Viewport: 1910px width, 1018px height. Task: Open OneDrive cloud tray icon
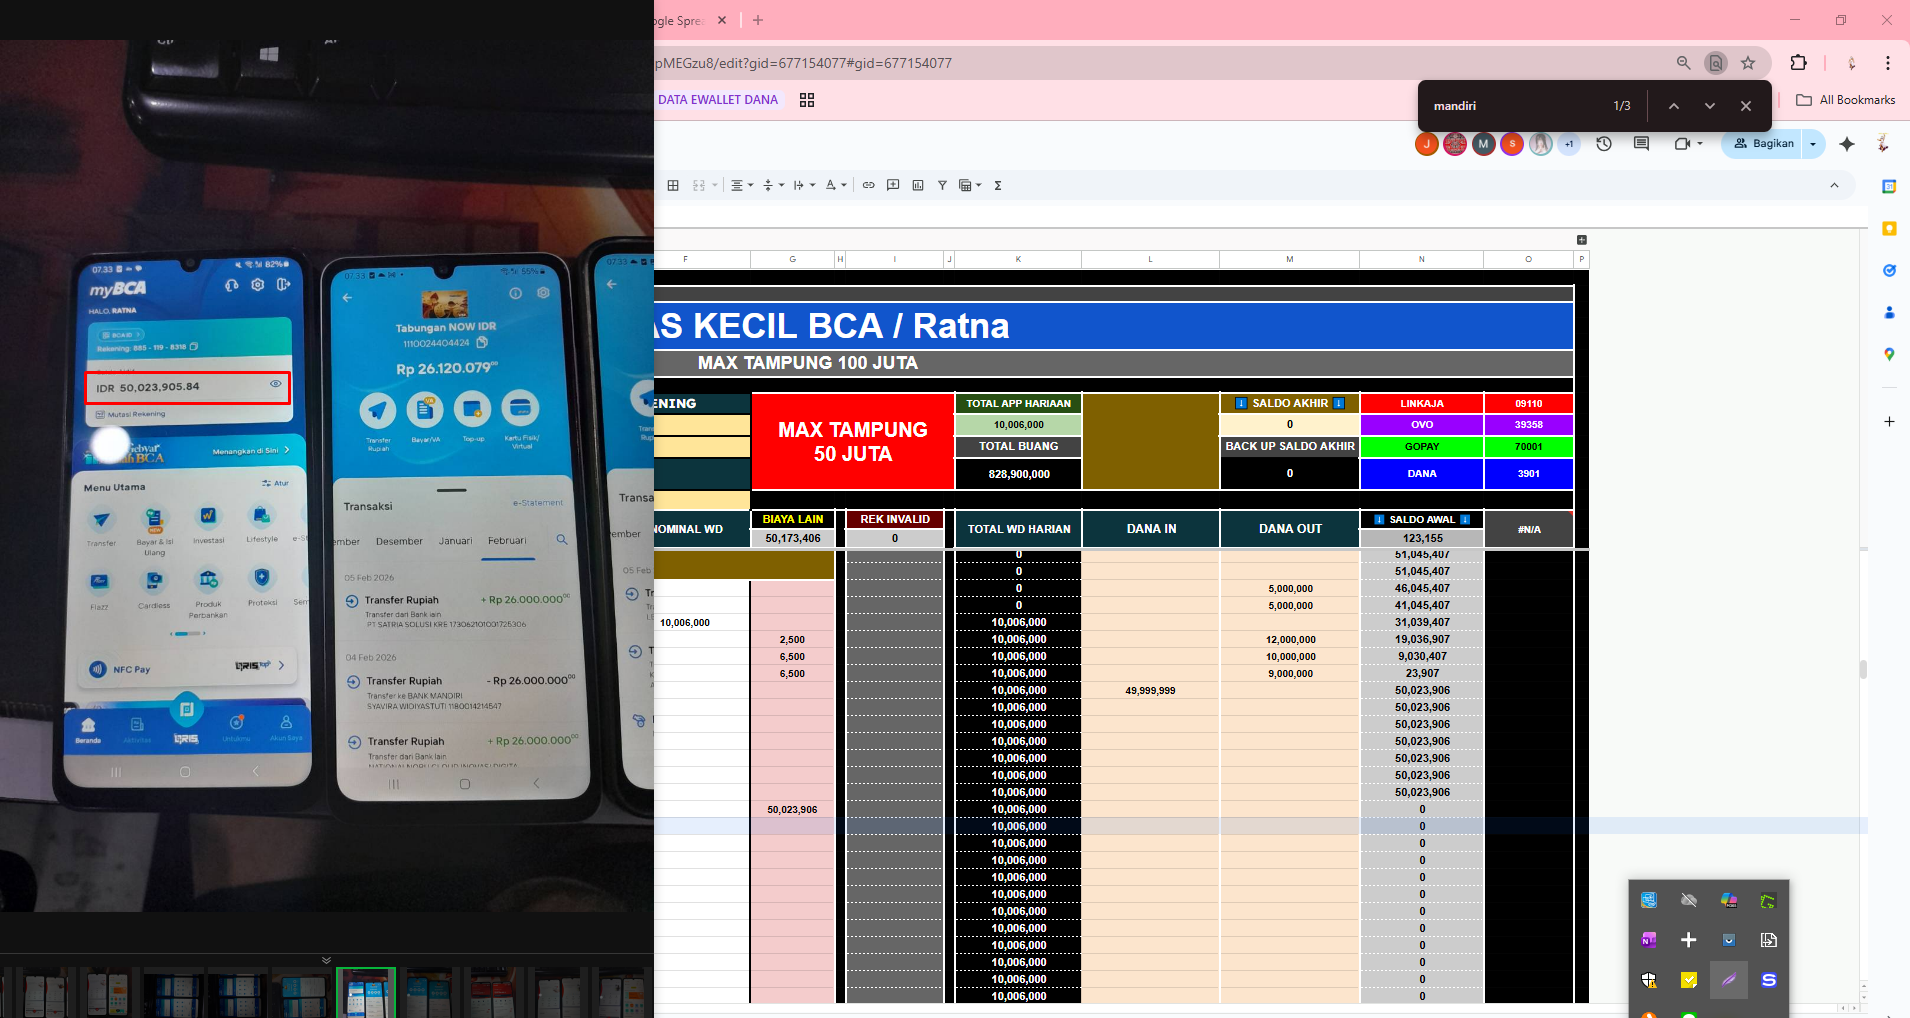tap(1689, 900)
